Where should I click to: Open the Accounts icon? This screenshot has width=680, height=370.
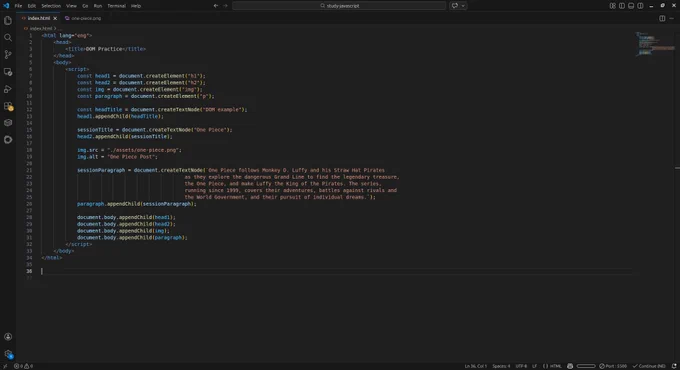point(8,337)
